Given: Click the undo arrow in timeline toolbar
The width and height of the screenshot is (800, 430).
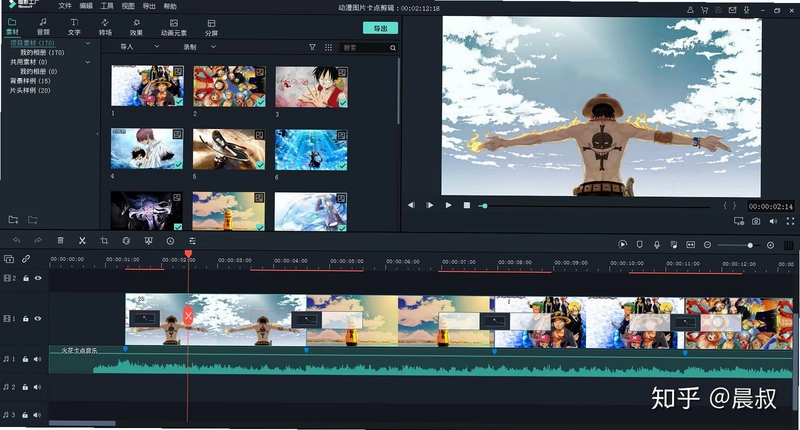Looking at the screenshot, I should (16, 240).
